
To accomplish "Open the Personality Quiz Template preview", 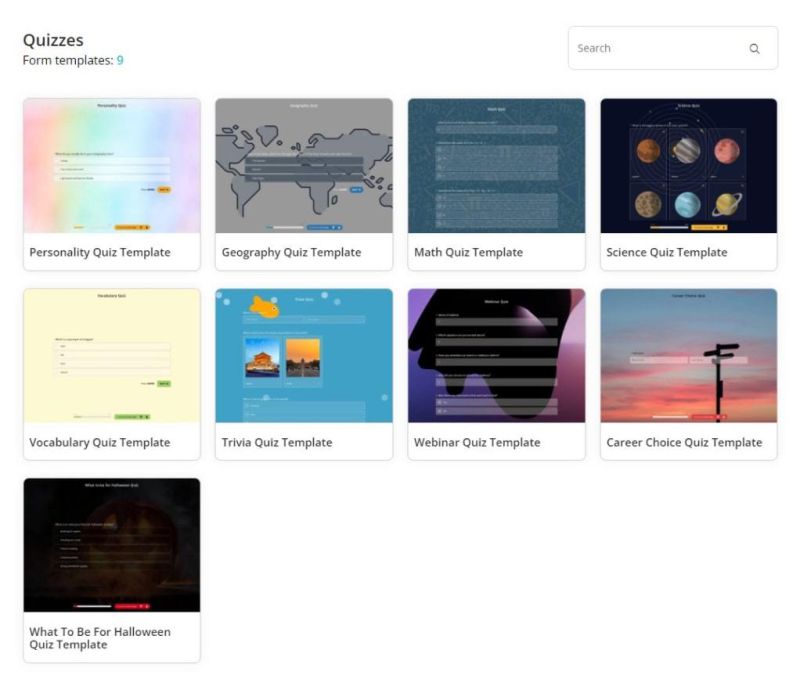I will [x=111, y=165].
